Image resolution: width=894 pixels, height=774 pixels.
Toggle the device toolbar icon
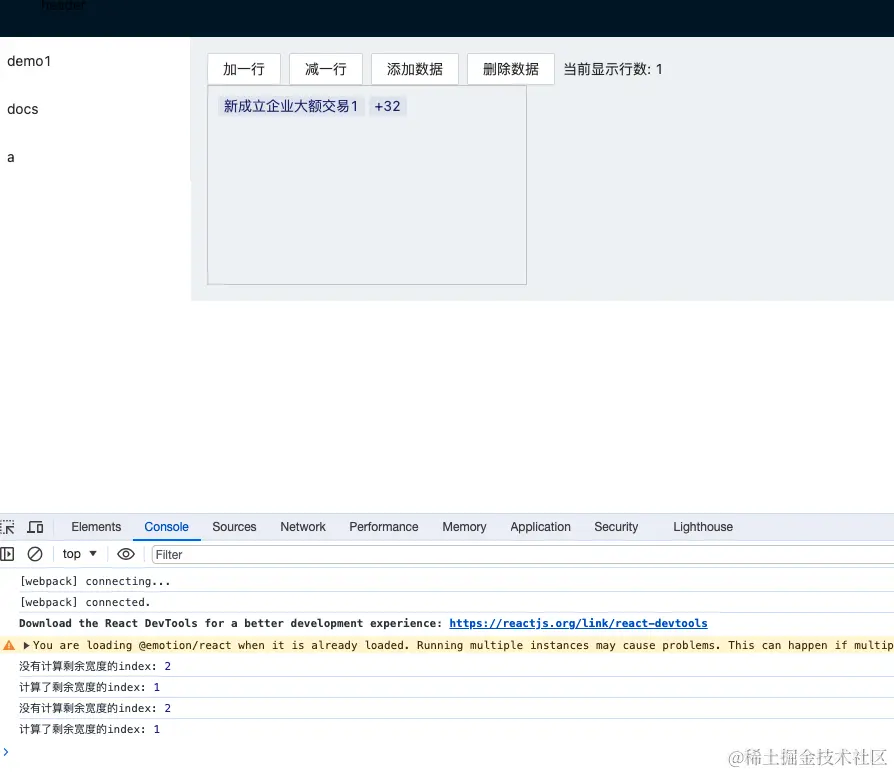pyautogui.click(x=35, y=527)
